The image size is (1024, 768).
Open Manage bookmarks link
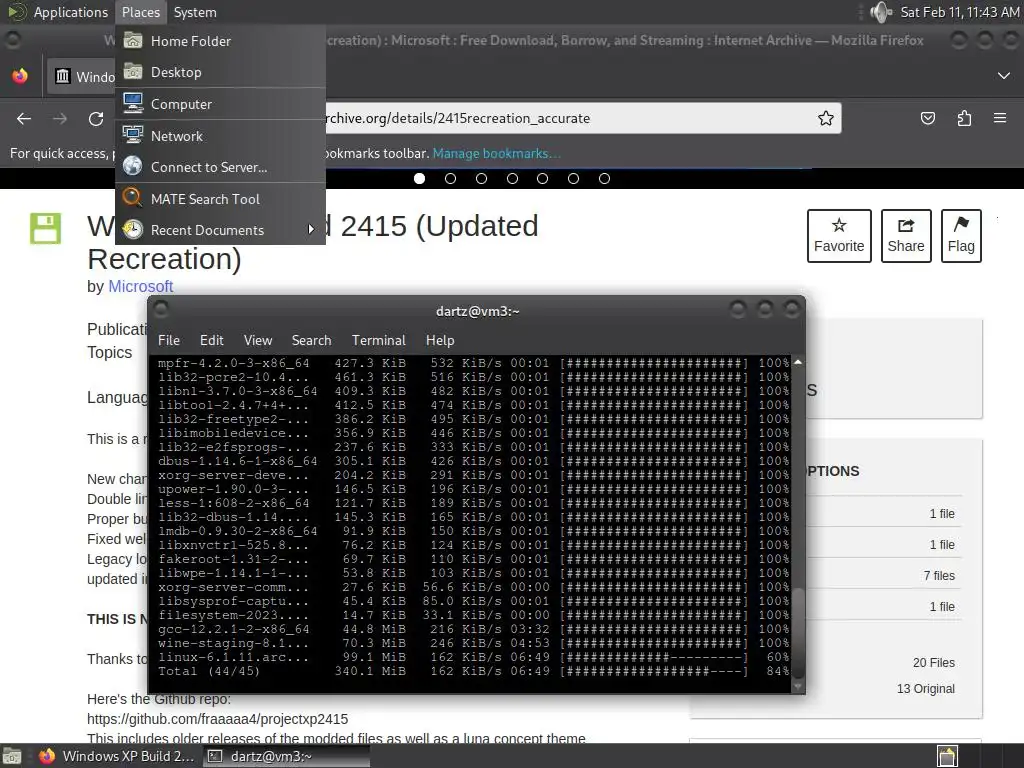(x=496, y=153)
